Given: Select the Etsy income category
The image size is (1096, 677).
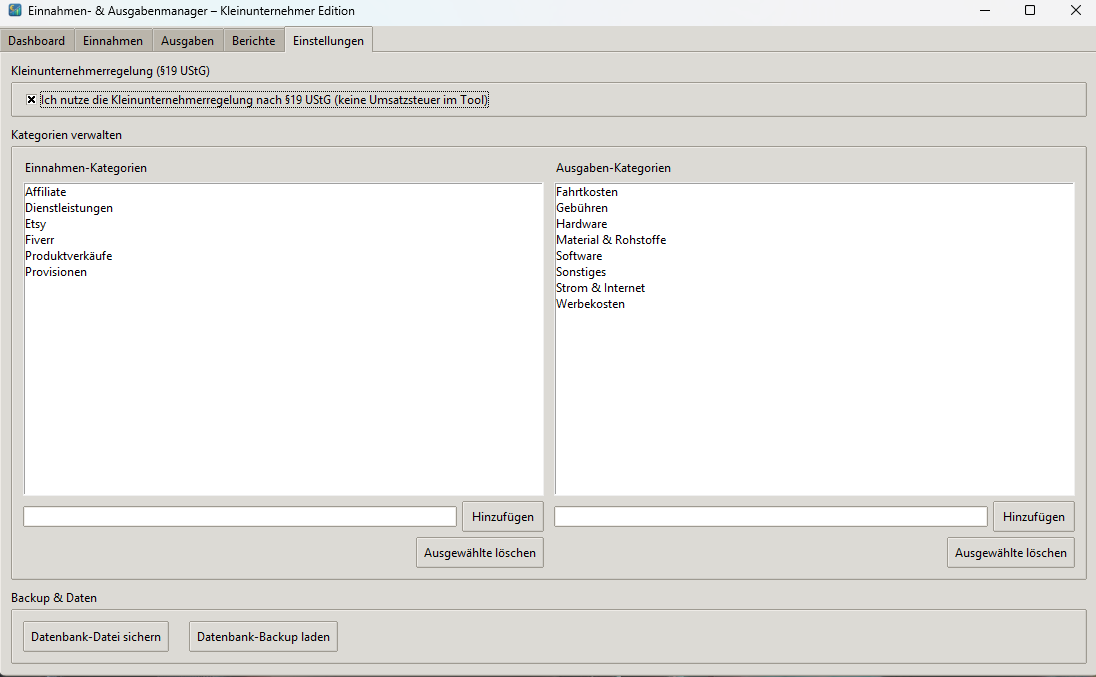Looking at the screenshot, I should (35, 224).
